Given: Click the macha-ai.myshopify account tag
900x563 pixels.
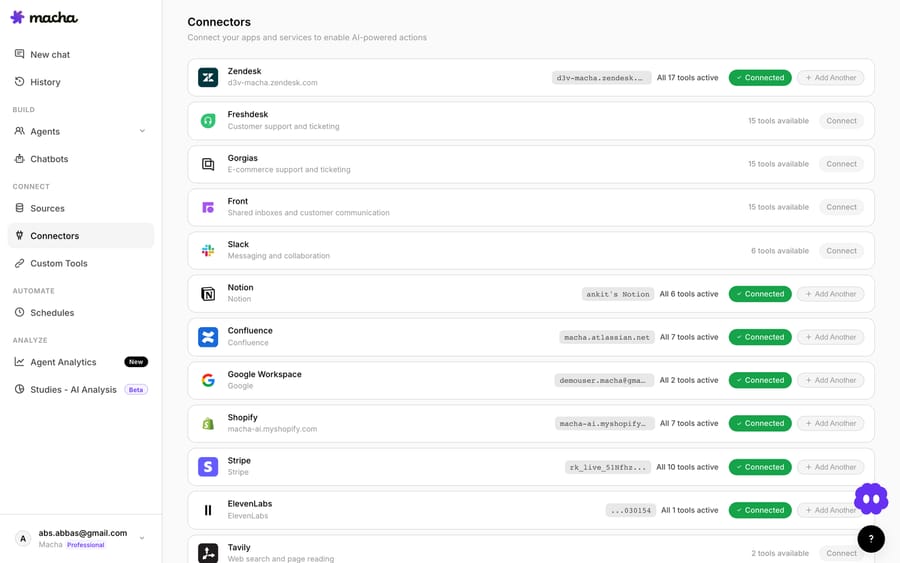Looking at the screenshot, I should pyautogui.click(x=604, y=424).
